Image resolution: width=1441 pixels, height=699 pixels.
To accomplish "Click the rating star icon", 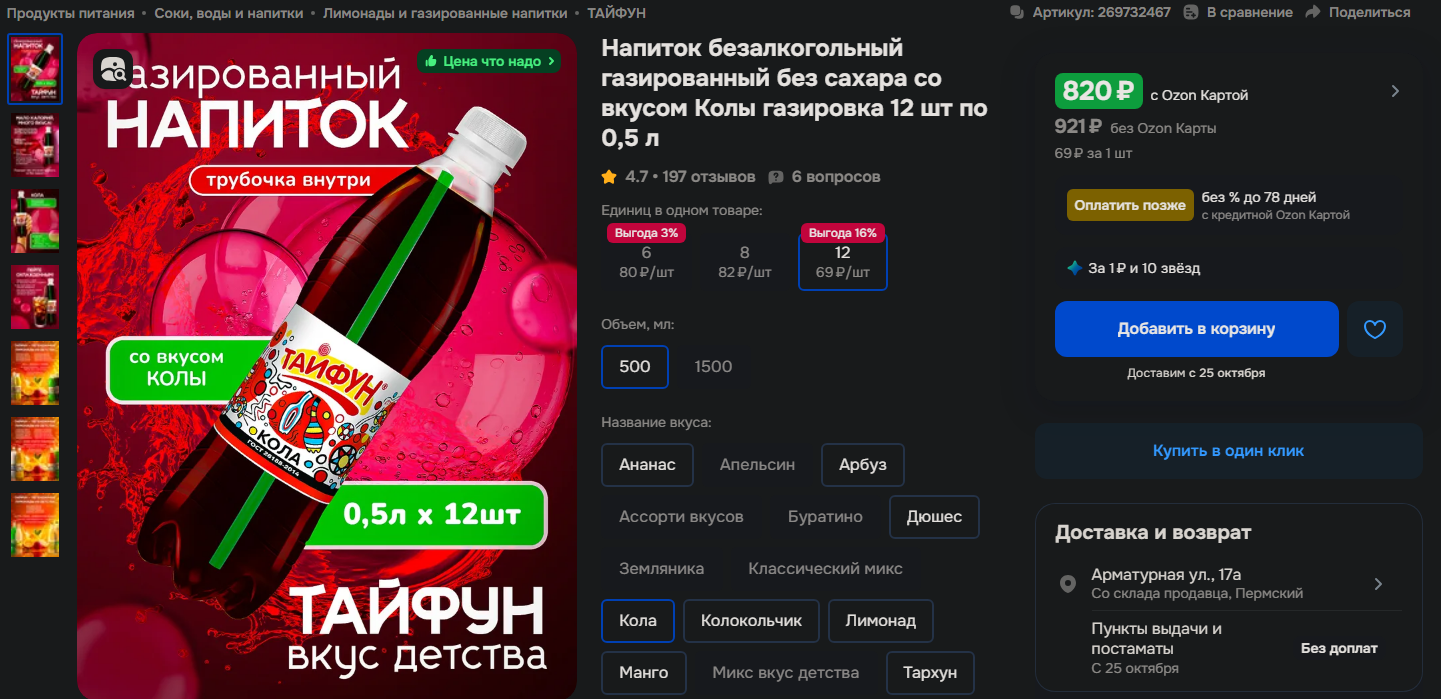I will coord(609,177).
